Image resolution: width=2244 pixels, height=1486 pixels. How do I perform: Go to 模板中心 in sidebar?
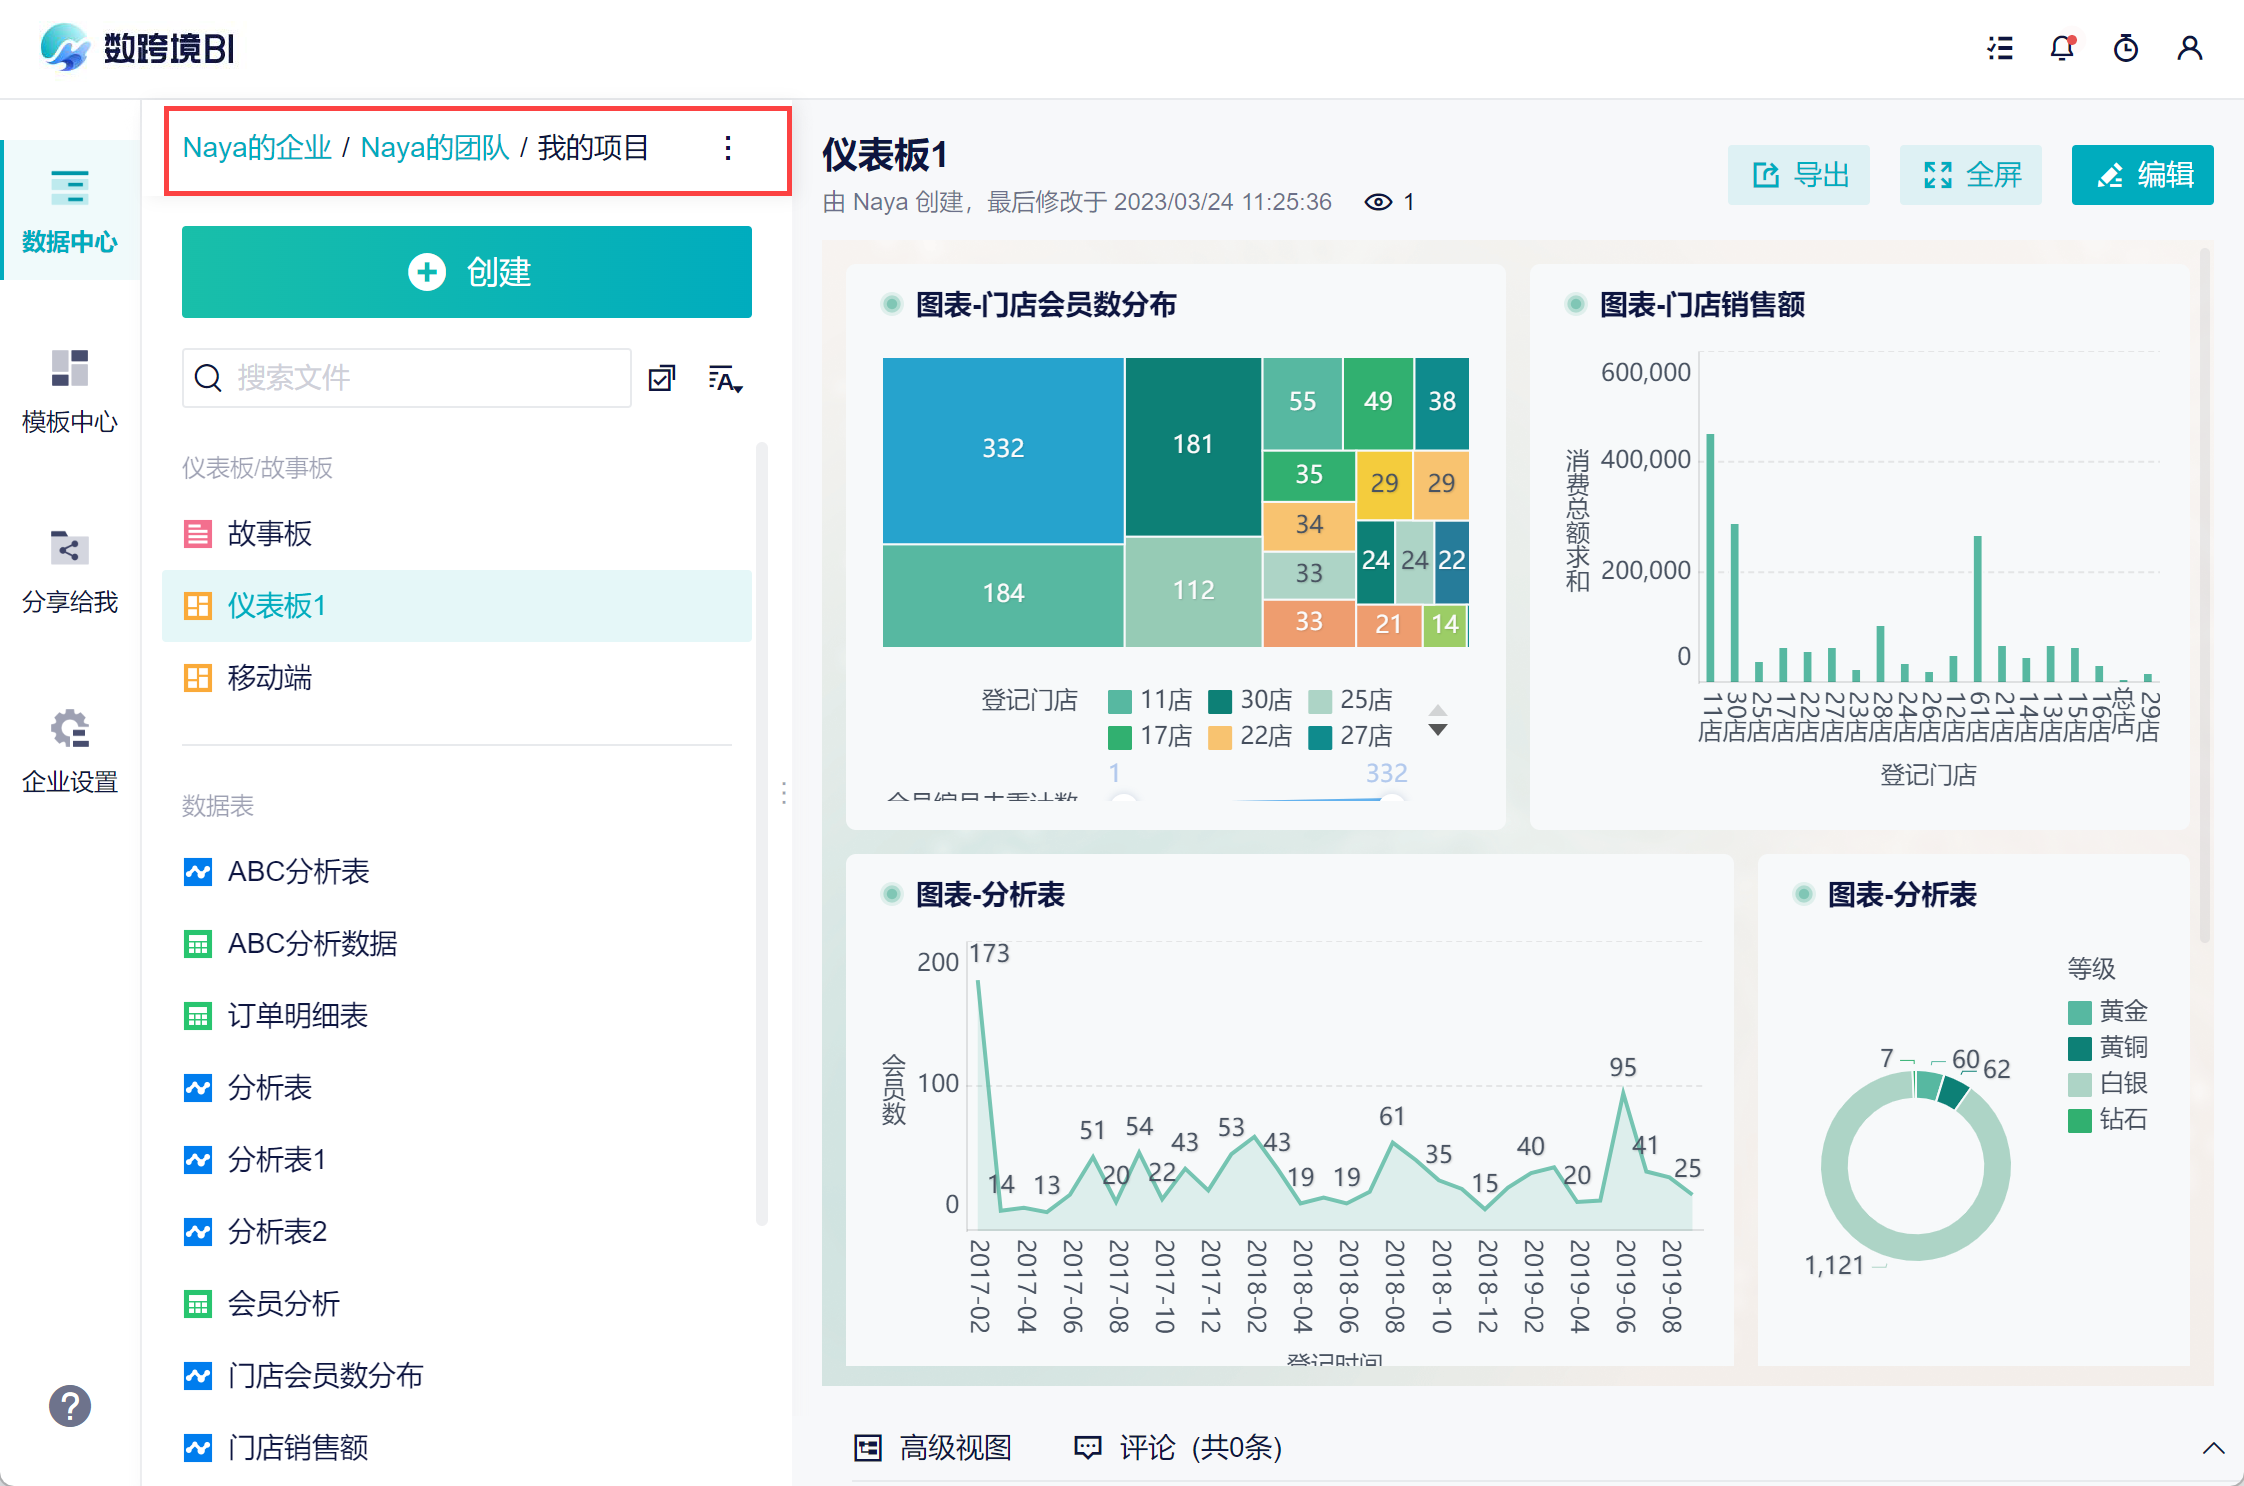(70, 391)
